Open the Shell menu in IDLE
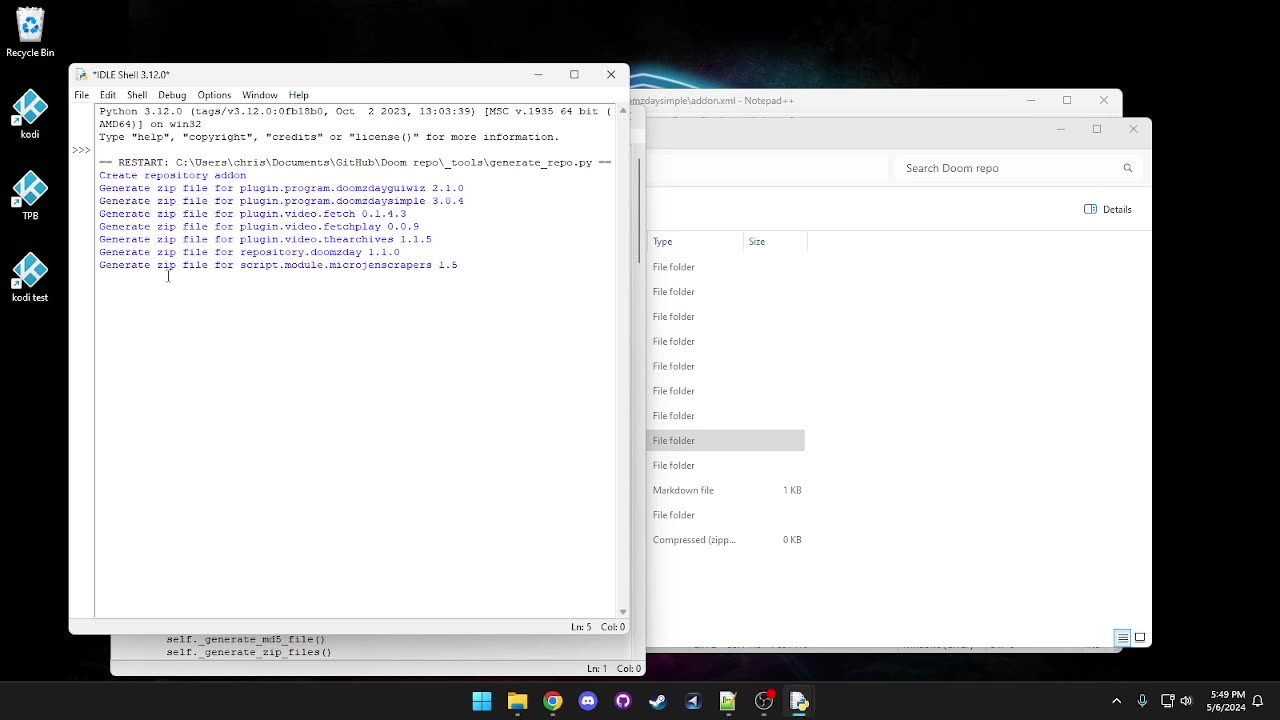The height and width of the screenshot is (720, 1280). coord(137,95)
